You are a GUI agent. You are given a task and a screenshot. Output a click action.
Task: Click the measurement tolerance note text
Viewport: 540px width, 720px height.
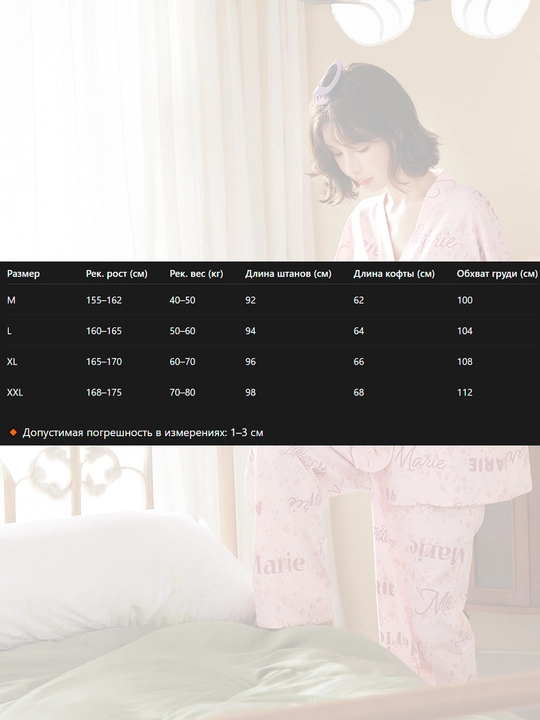coord(143,433)
